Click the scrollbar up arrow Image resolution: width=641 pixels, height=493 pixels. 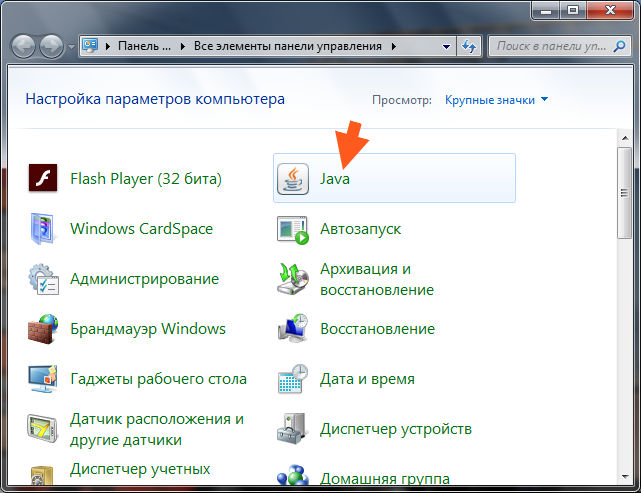pos(625,139)
